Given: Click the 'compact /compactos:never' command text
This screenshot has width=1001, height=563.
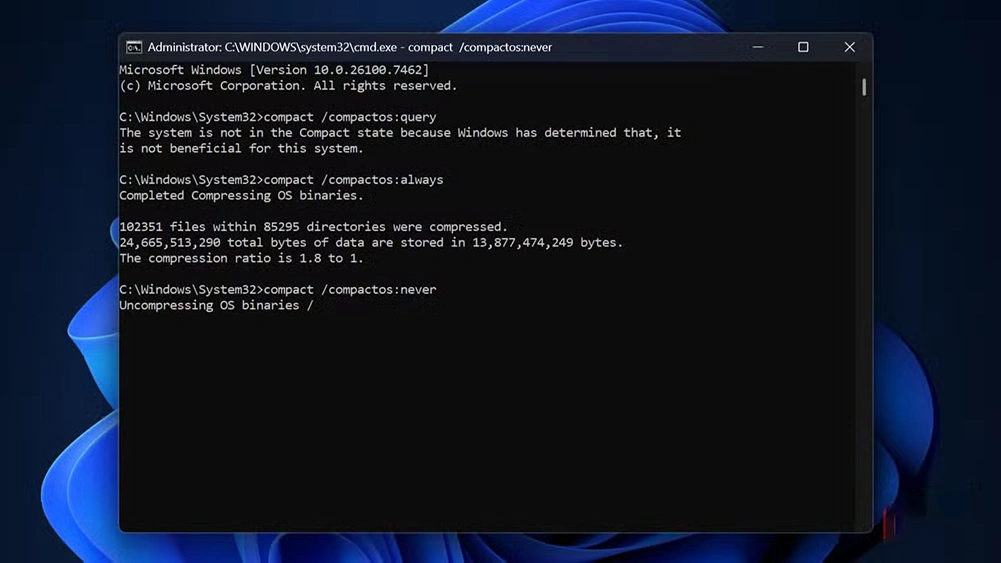Looking at the screenshot, I should 350,289.
